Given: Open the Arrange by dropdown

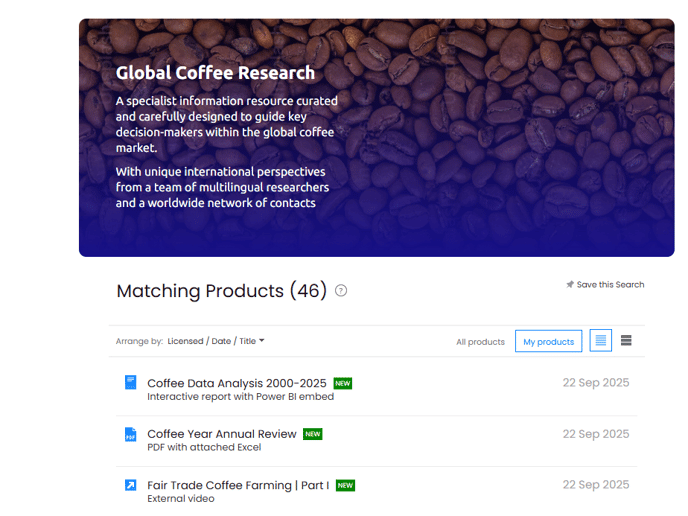Looking at the screenshot, I should tap(216, 341).
